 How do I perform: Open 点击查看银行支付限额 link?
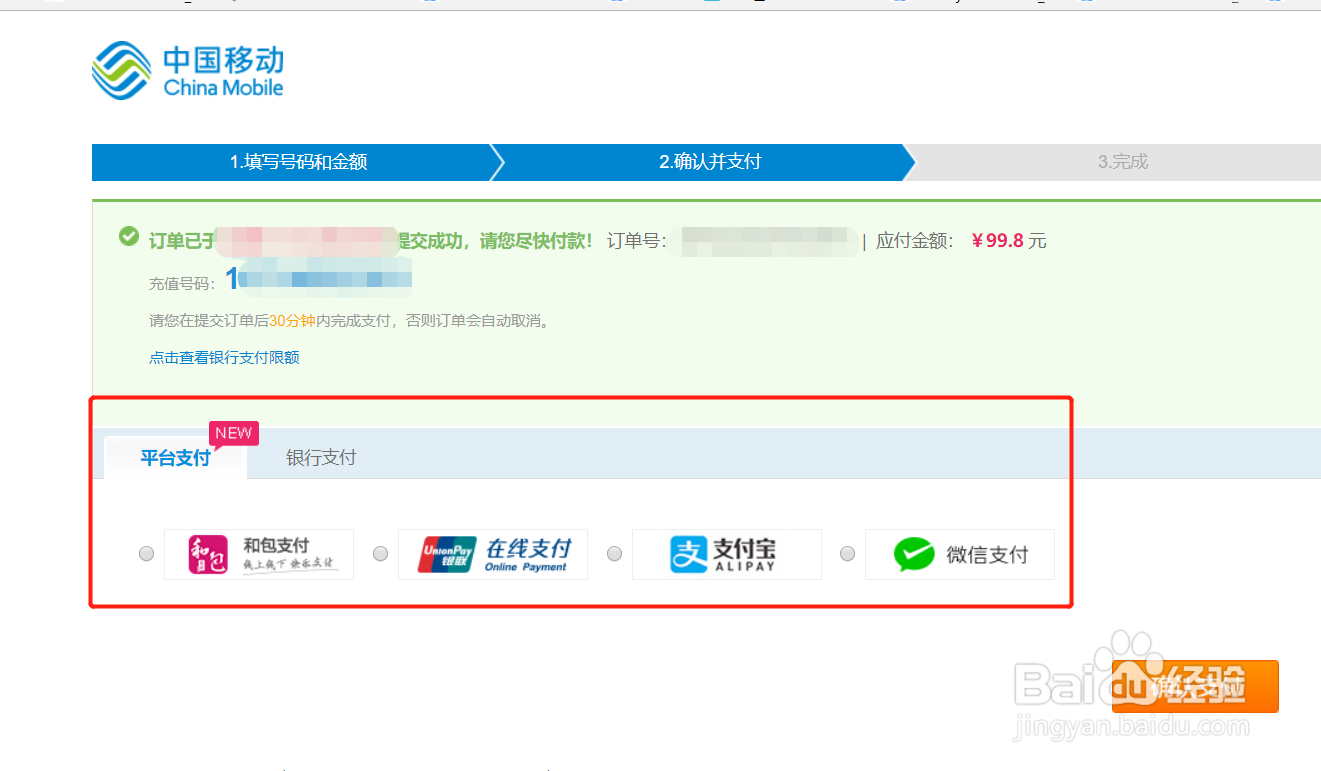point(224,357)
